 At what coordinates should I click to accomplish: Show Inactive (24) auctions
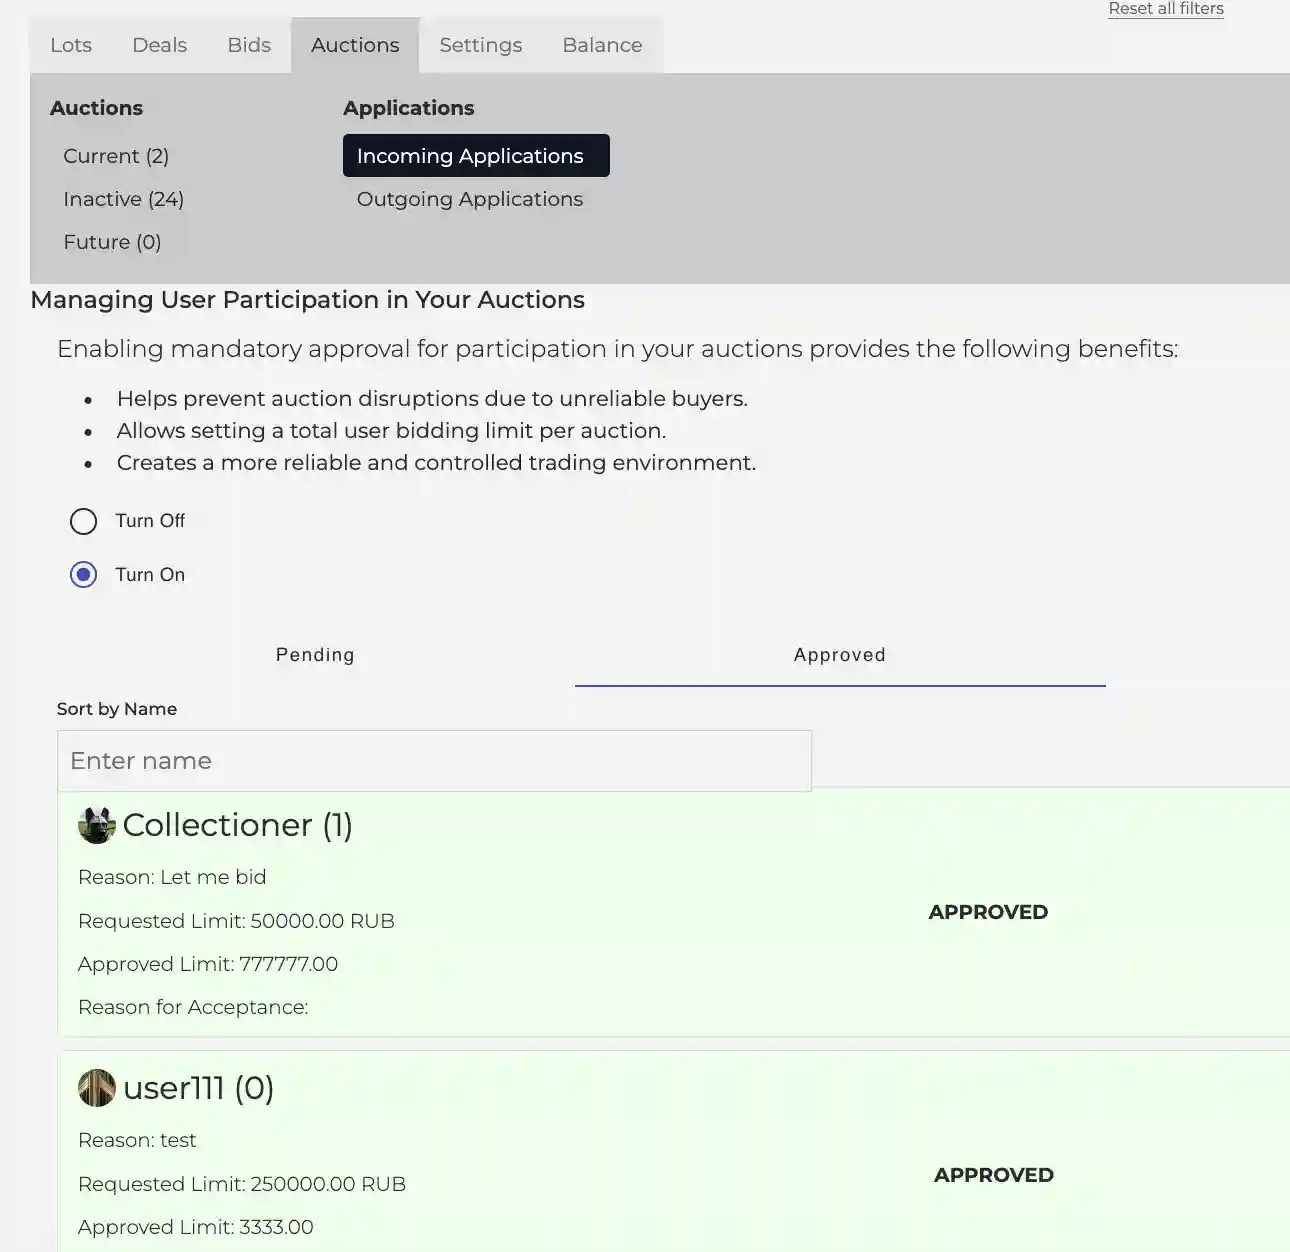pyautogui.click(x=123, y=199)
